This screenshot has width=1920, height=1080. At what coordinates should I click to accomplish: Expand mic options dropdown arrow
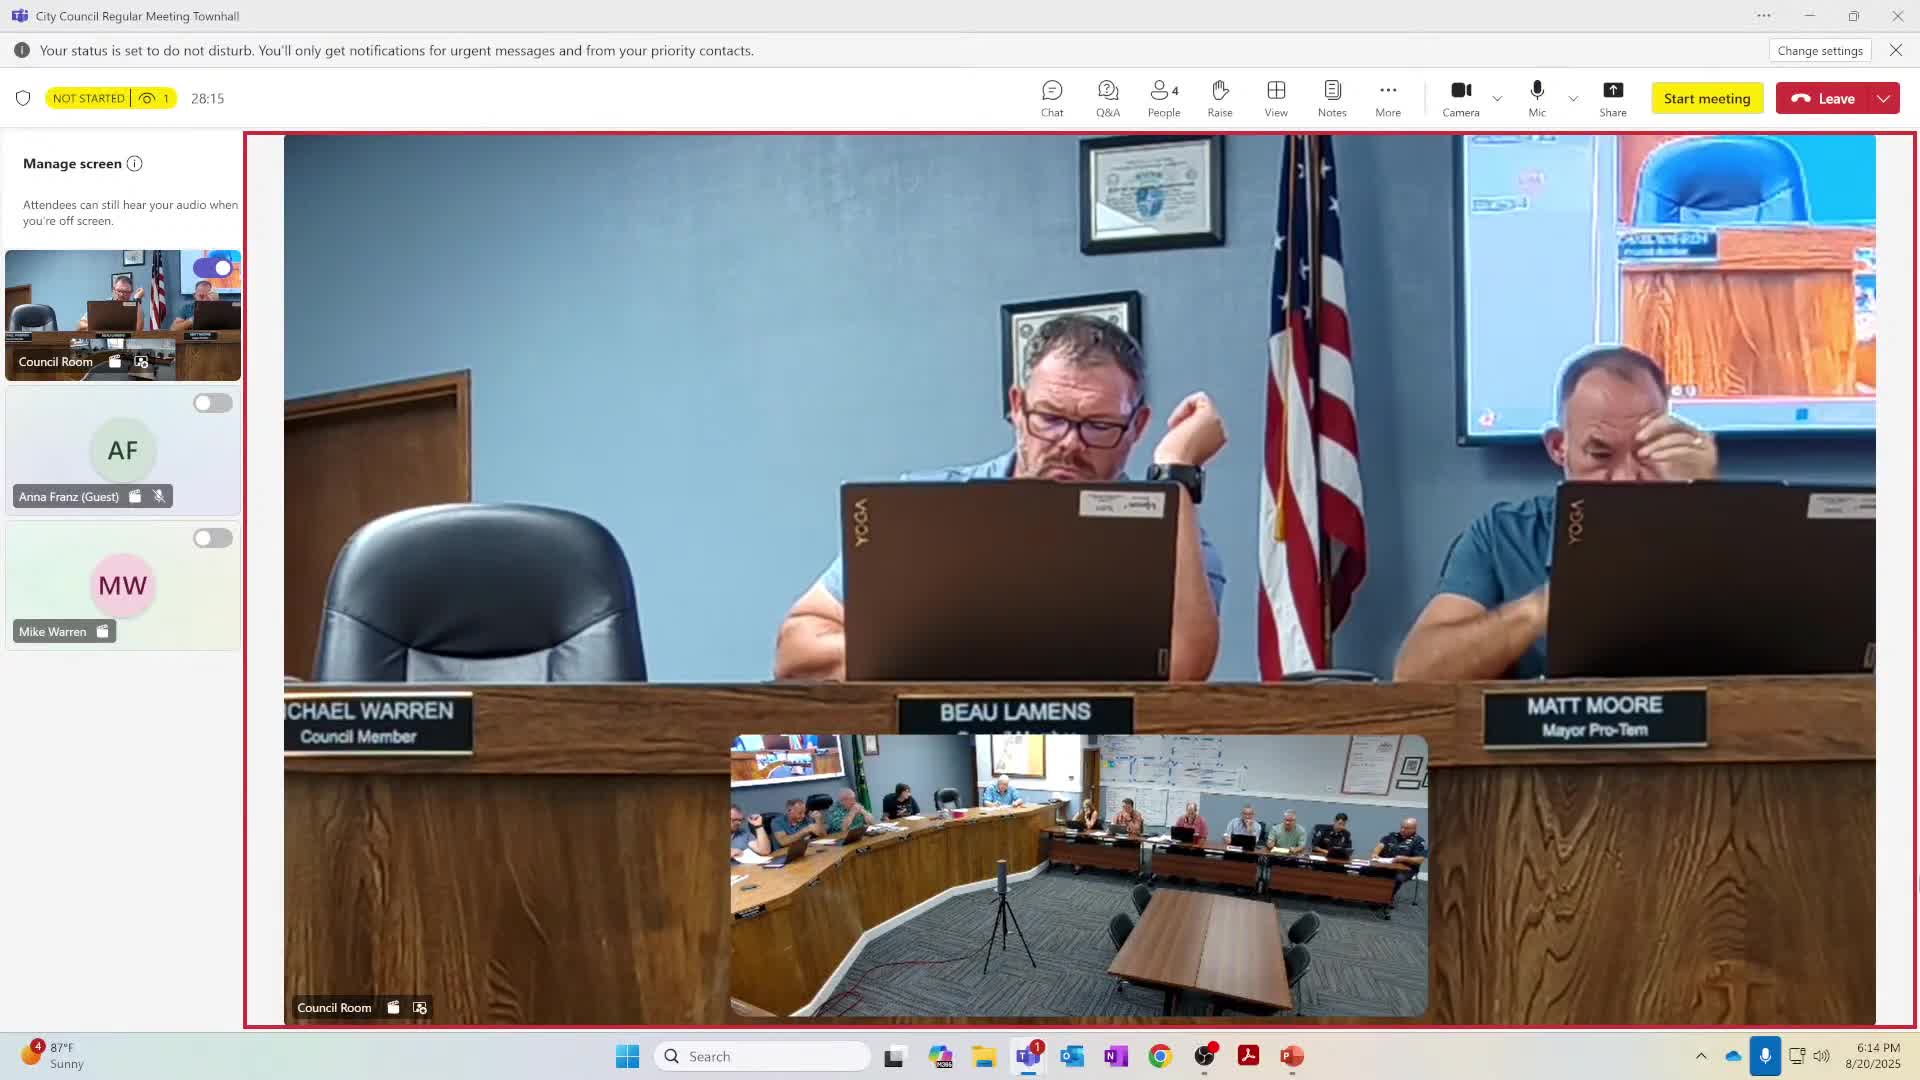click(x=1573, y=98)
